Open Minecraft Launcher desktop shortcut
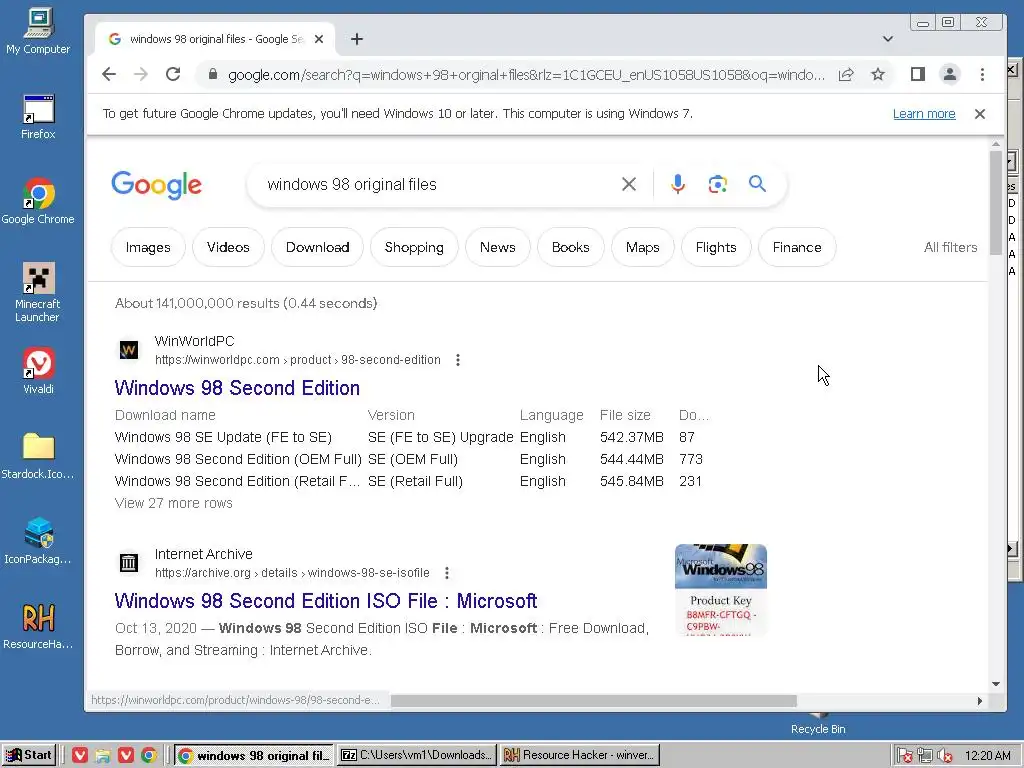The width and height of the screenshot is (1024, 768). pyautogui.click(x=38, y=292)
